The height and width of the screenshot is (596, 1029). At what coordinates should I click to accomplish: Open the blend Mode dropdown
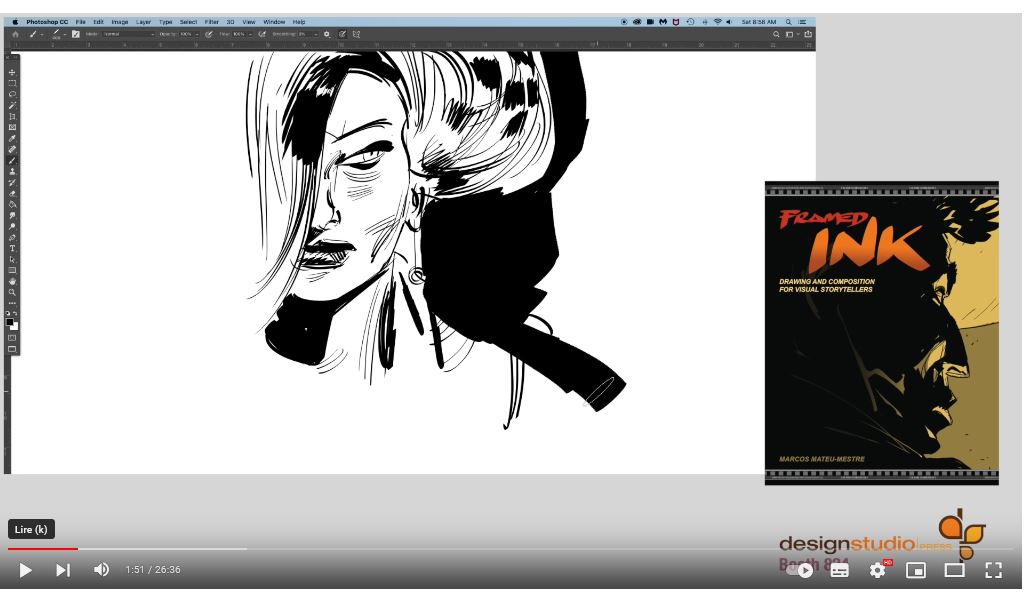(129, 34)
